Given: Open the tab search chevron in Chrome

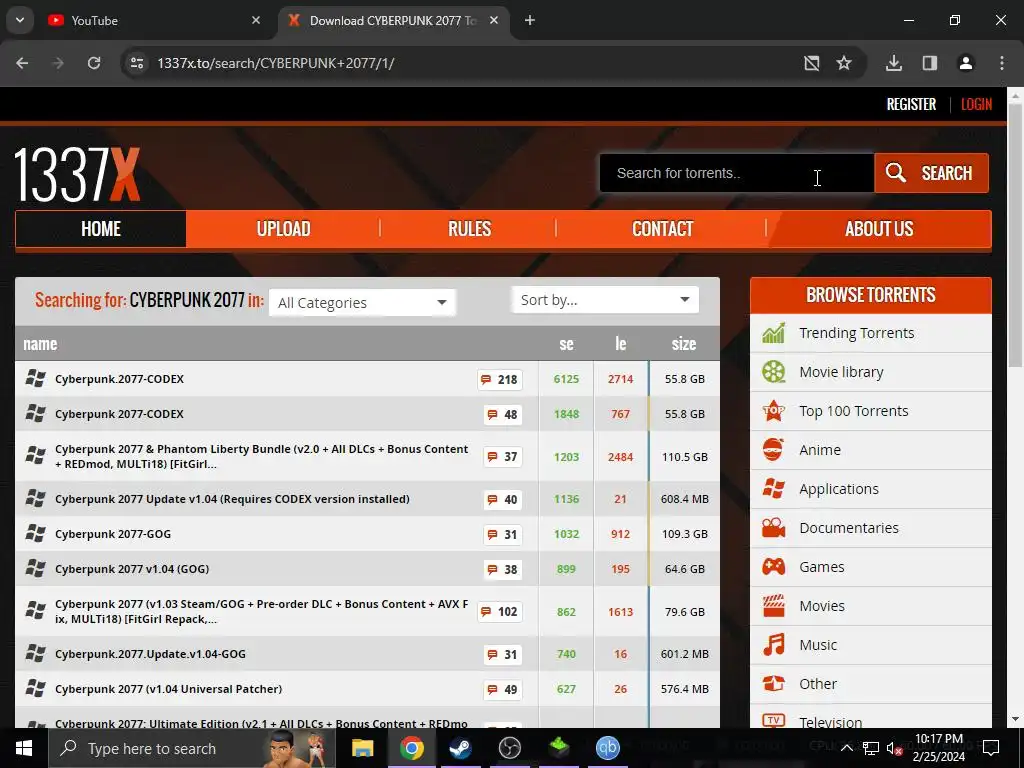Looking at the screenshot, I should 20,20.
